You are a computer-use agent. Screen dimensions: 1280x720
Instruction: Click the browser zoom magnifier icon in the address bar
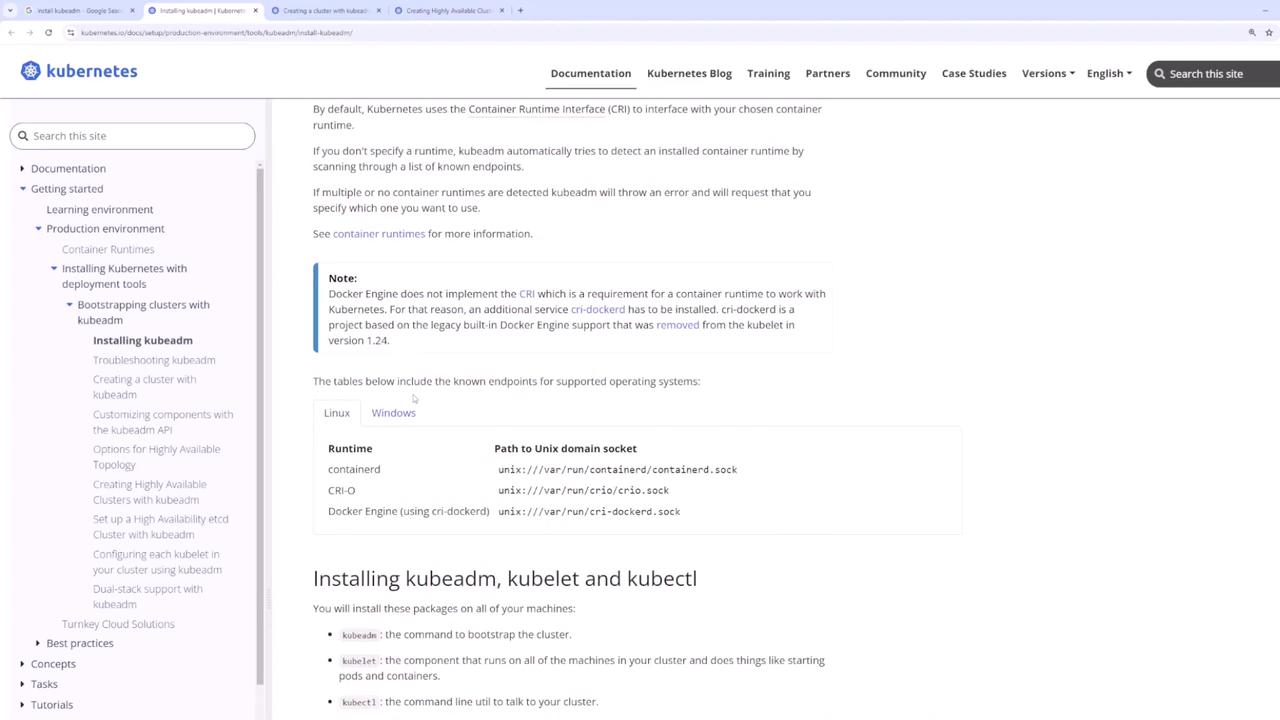click(1252, 32)
